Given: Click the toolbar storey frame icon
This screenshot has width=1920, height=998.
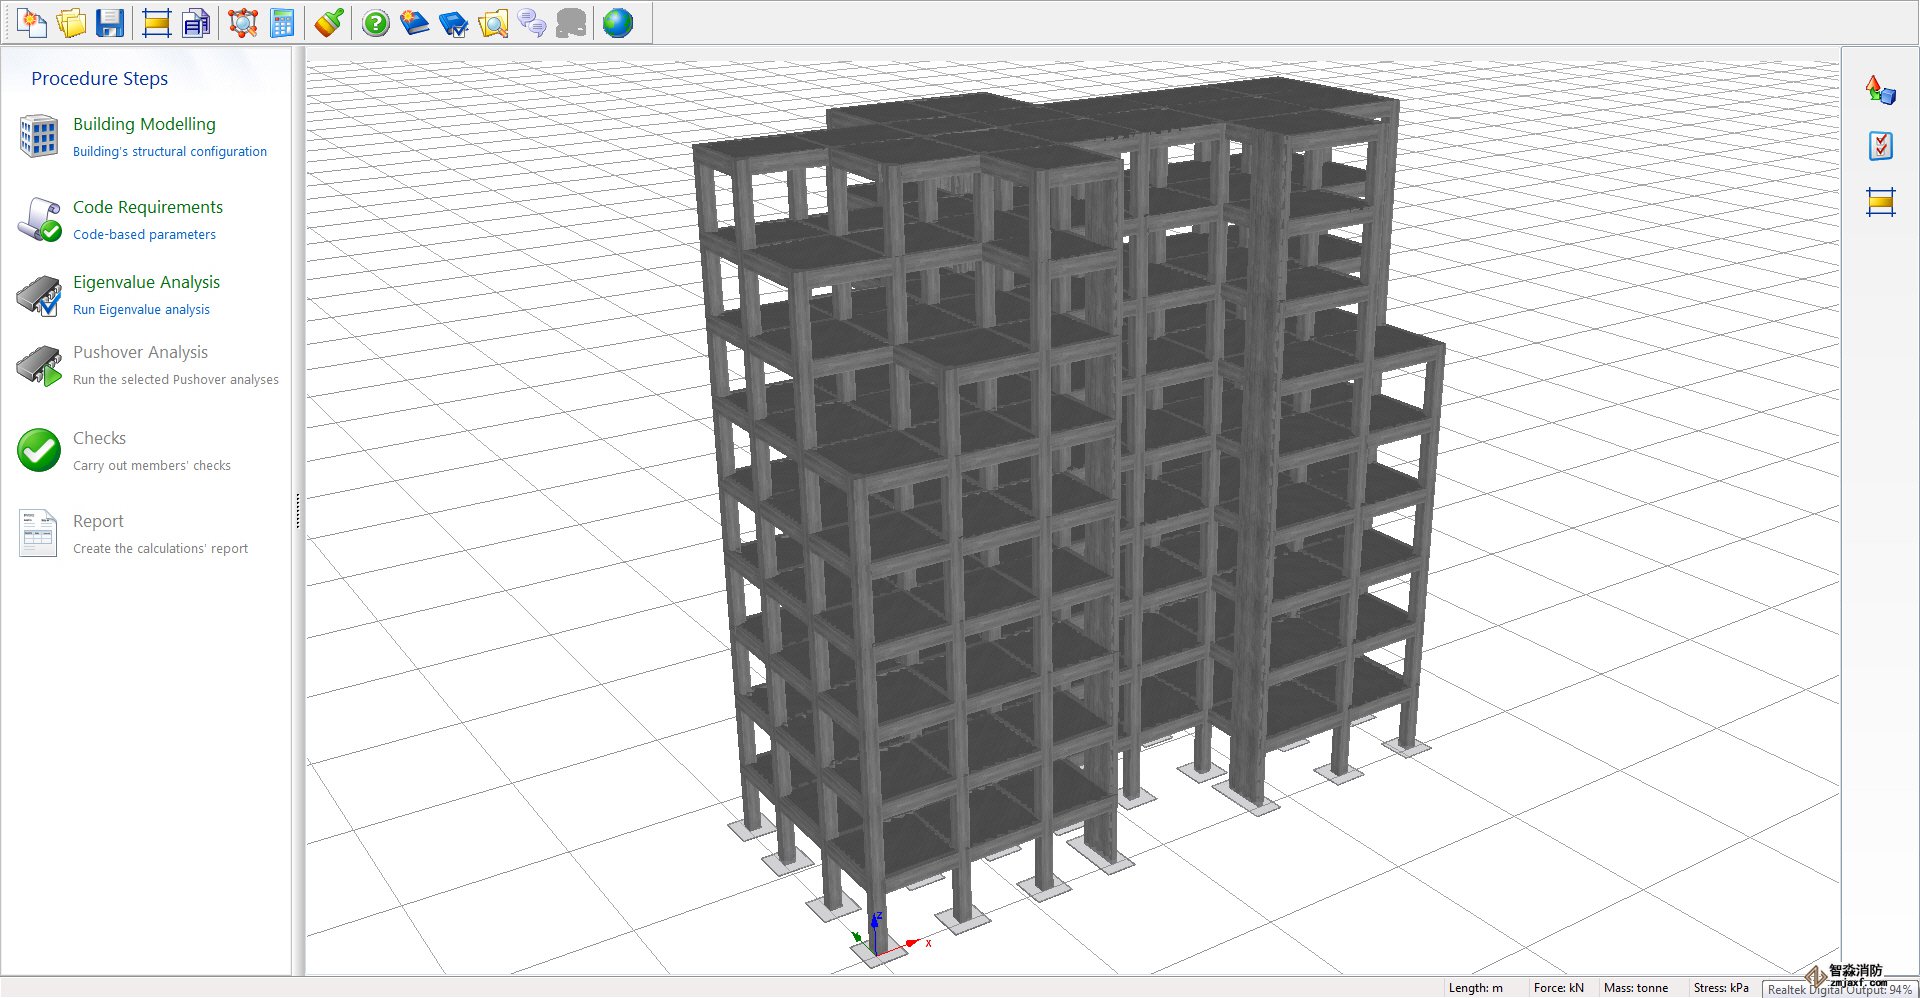Looking at the screenshot, I should [157, 23].
